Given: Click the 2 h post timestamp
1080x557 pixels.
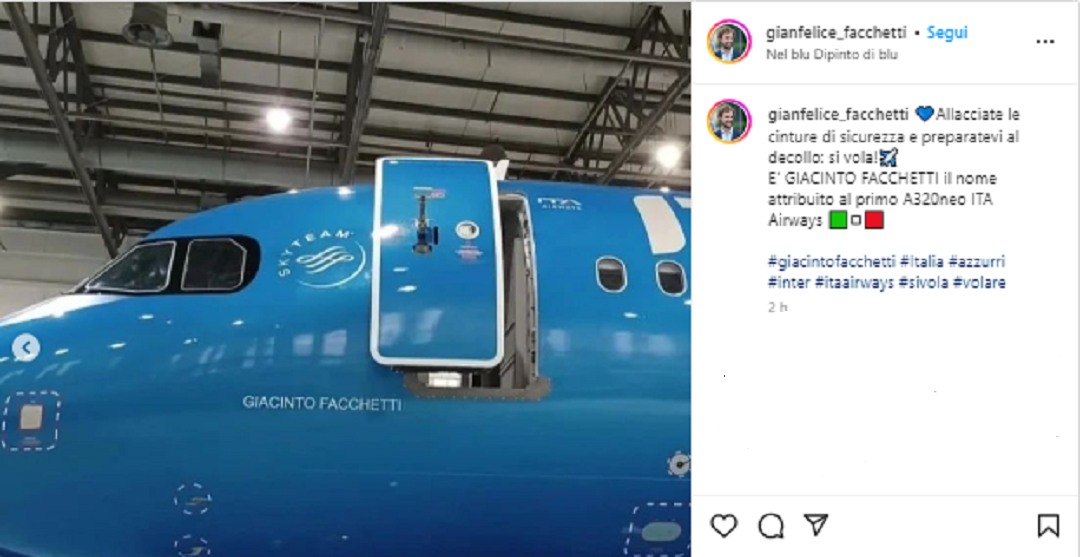Looking at the screenshot, I should [x=777, y=307].
